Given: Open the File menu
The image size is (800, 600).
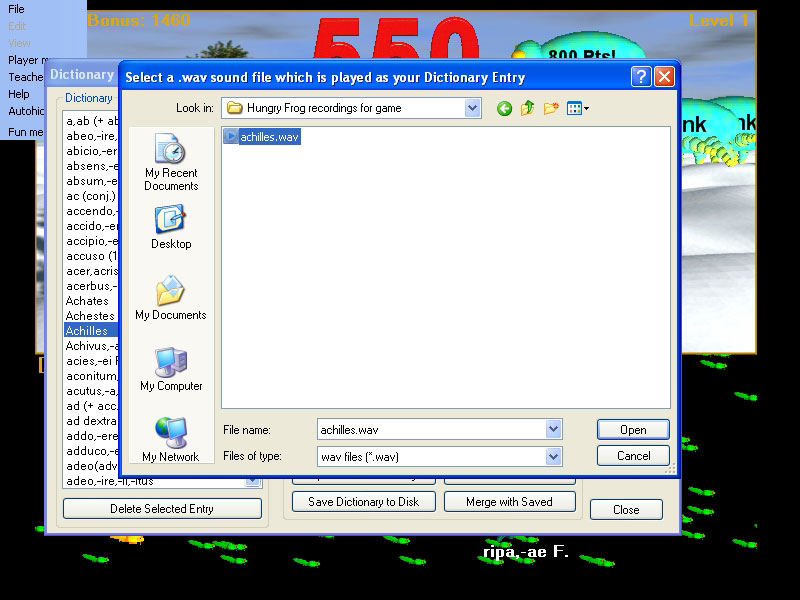Looking at the screenshot, I should pos(16,9).
